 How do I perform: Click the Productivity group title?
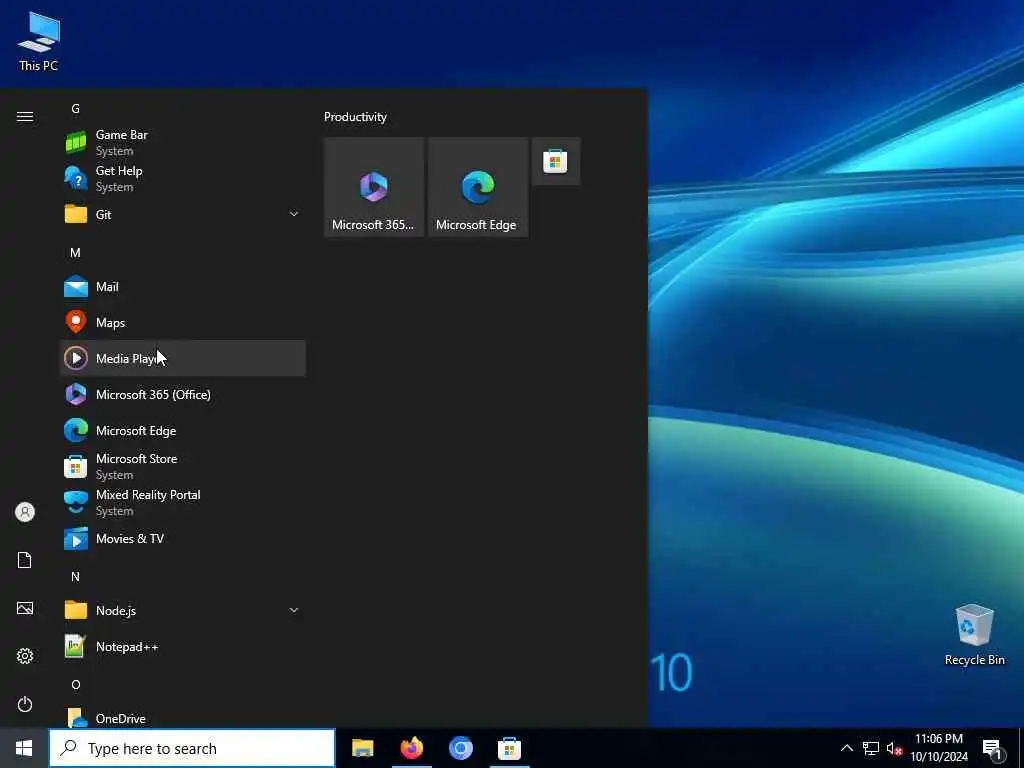tap(355, 117)
